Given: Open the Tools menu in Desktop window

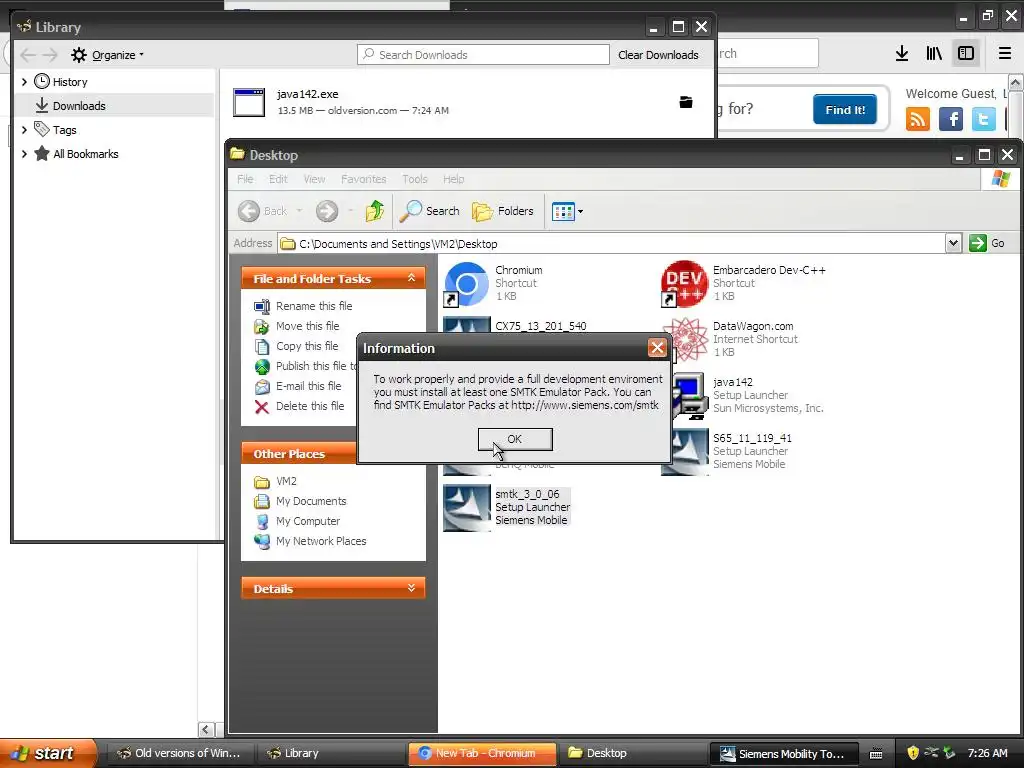Looking at the screenshot, I should 415,179.
